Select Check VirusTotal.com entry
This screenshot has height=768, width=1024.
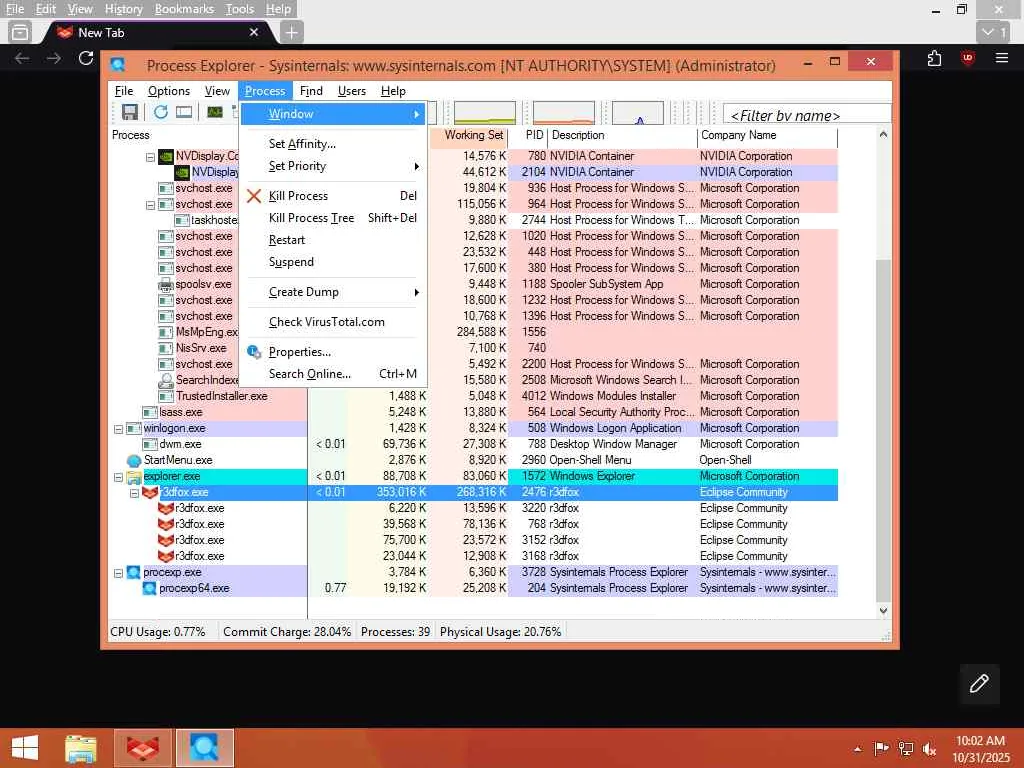(333, 322)
